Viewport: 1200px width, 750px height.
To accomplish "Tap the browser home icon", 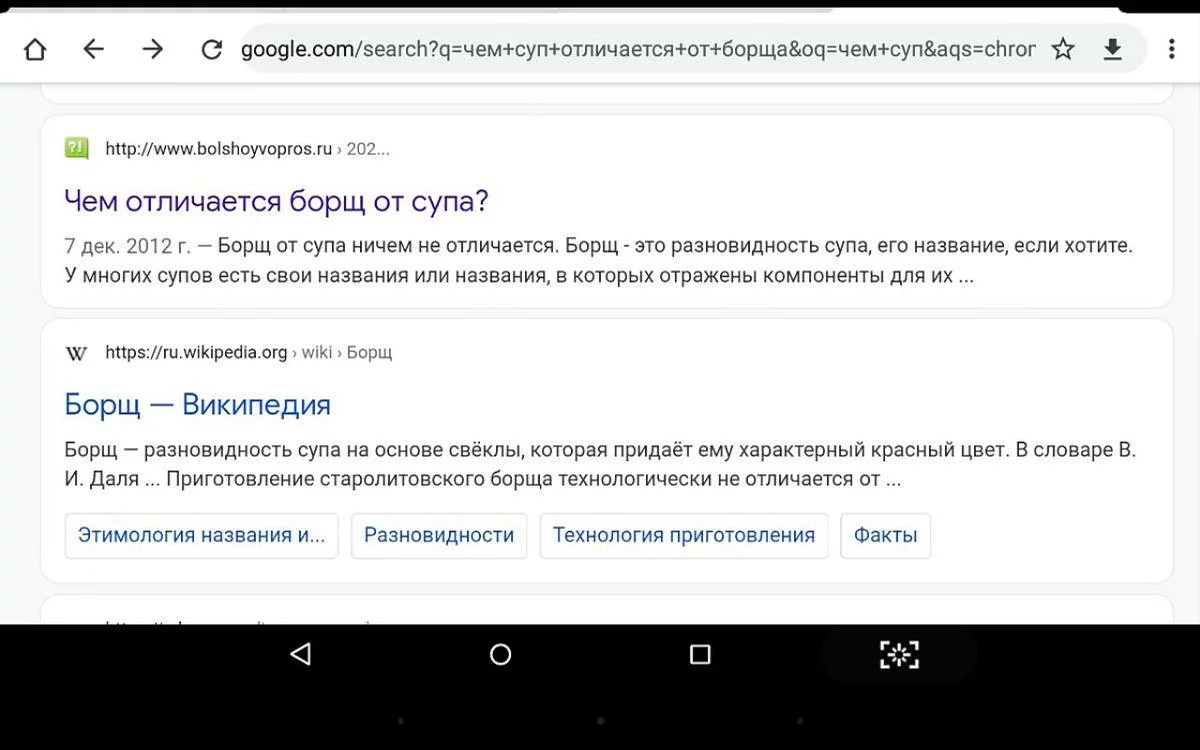I will [x=35, y=49].
